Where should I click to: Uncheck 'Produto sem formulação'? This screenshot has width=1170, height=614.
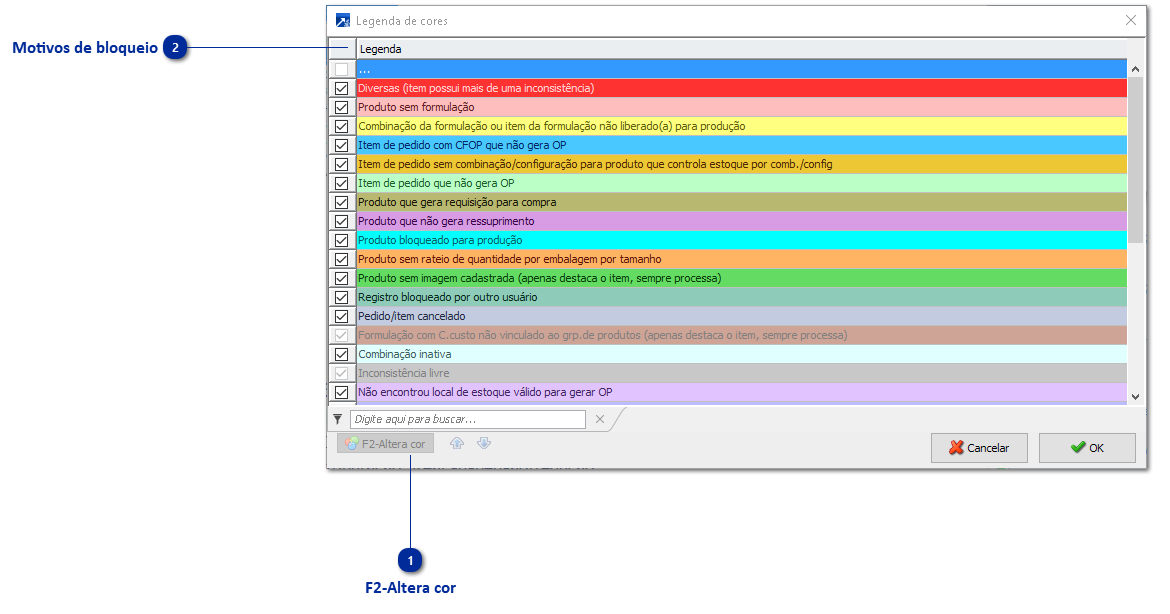tap(341, 106)
